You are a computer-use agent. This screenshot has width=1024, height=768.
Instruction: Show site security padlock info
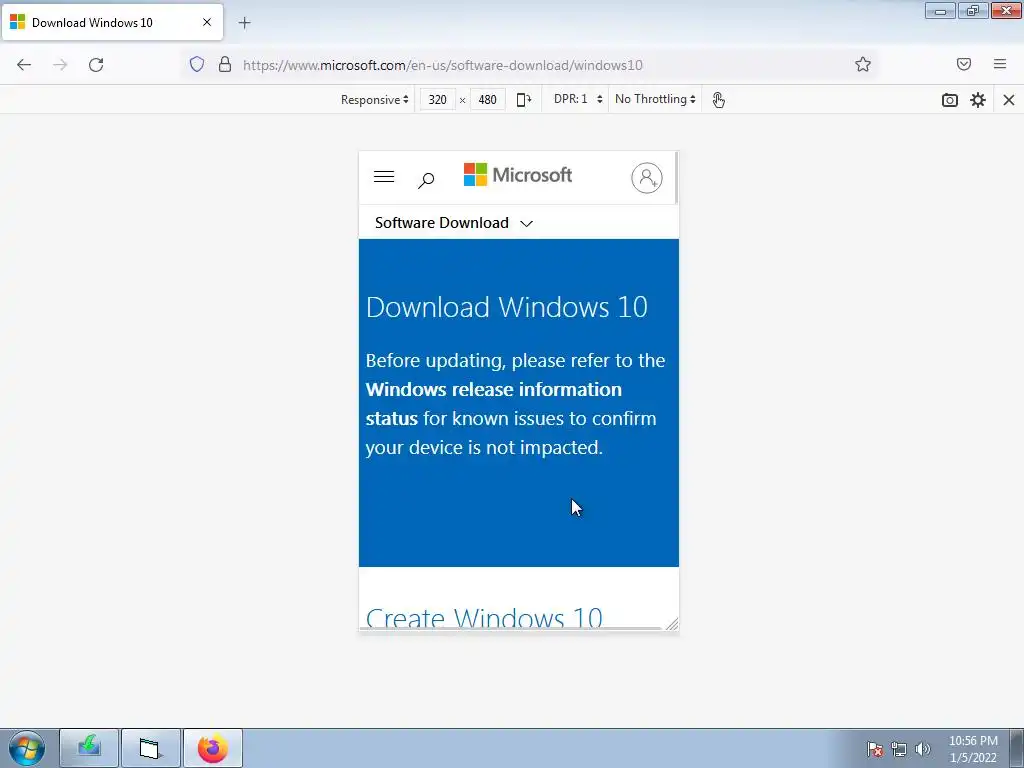click(x=225, y=64)
